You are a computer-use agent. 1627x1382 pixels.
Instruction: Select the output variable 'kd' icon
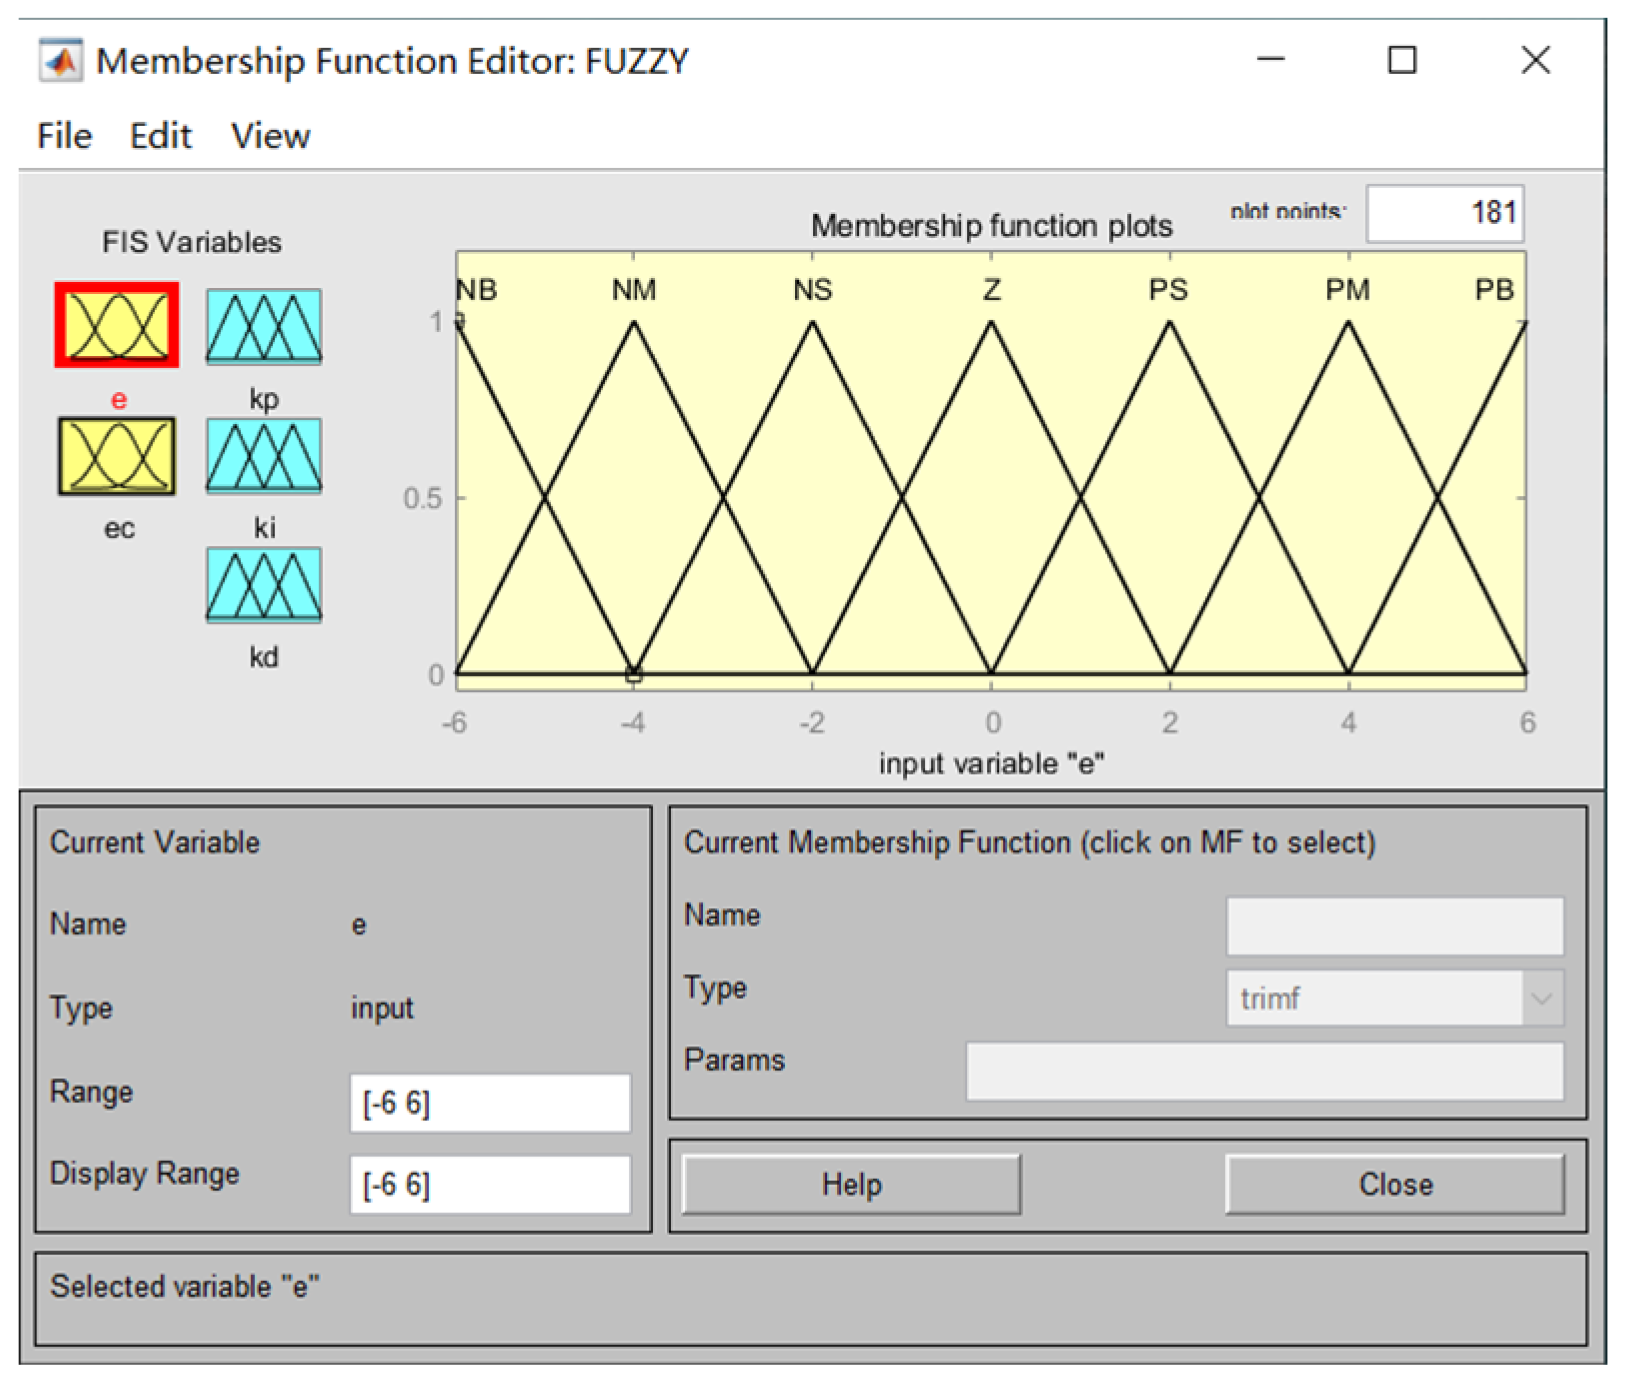[264, 585]
